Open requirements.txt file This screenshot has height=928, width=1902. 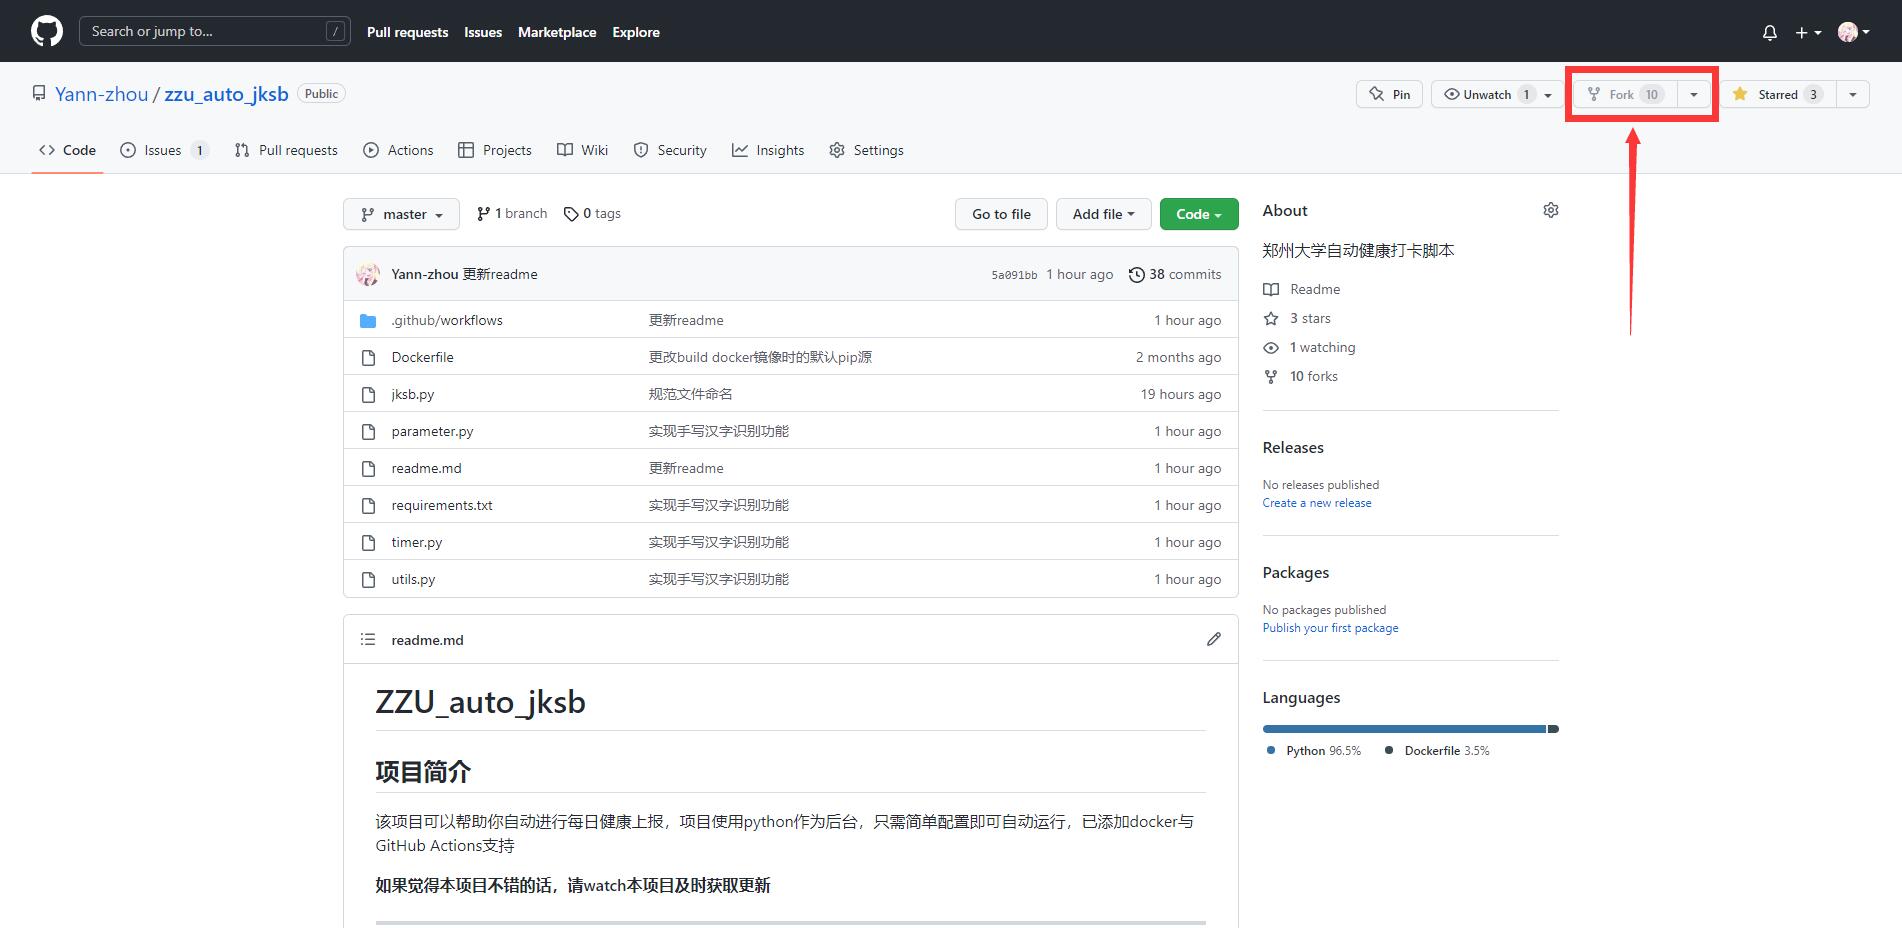pos(442,505)
